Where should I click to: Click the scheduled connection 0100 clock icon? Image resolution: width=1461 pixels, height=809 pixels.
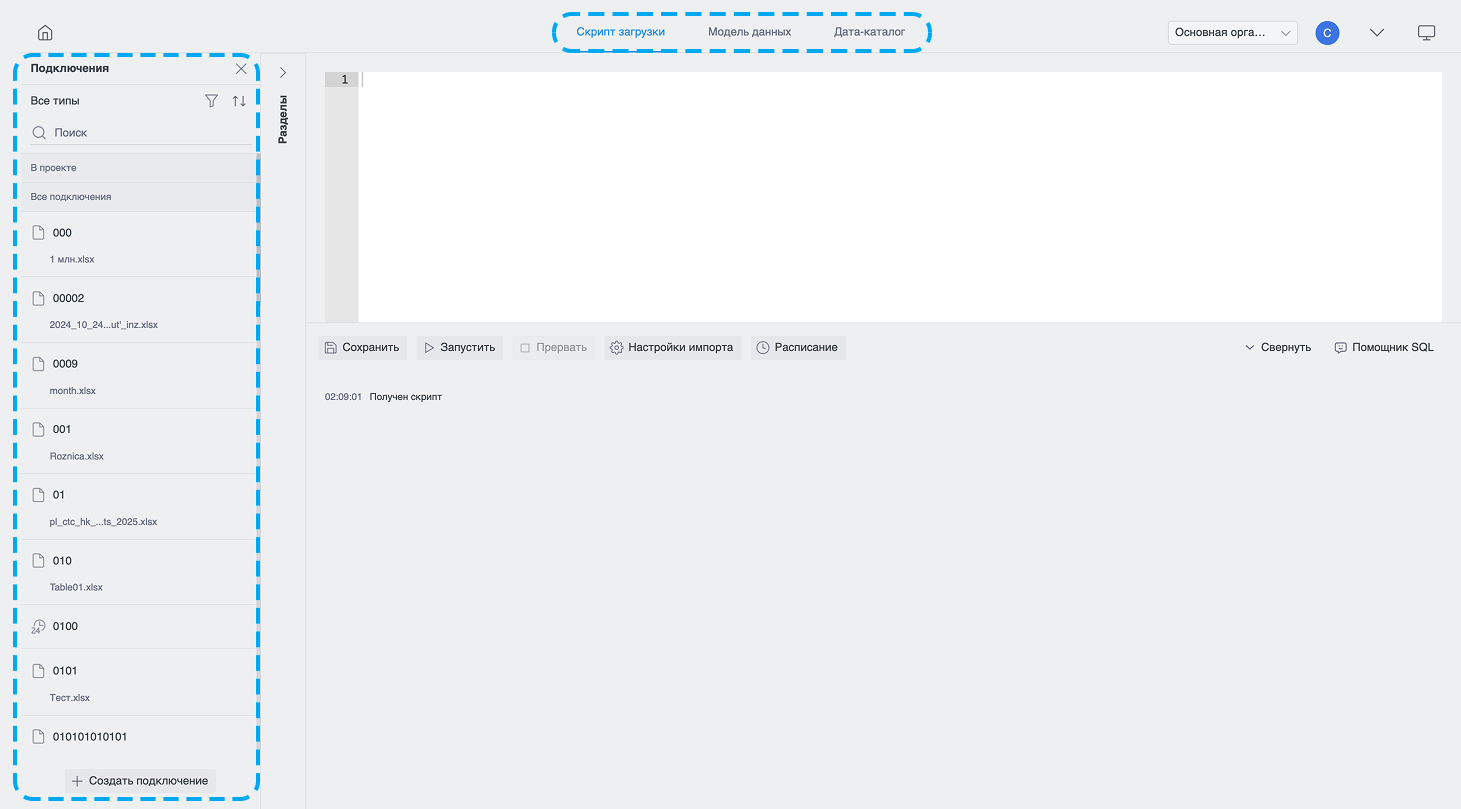38,627
